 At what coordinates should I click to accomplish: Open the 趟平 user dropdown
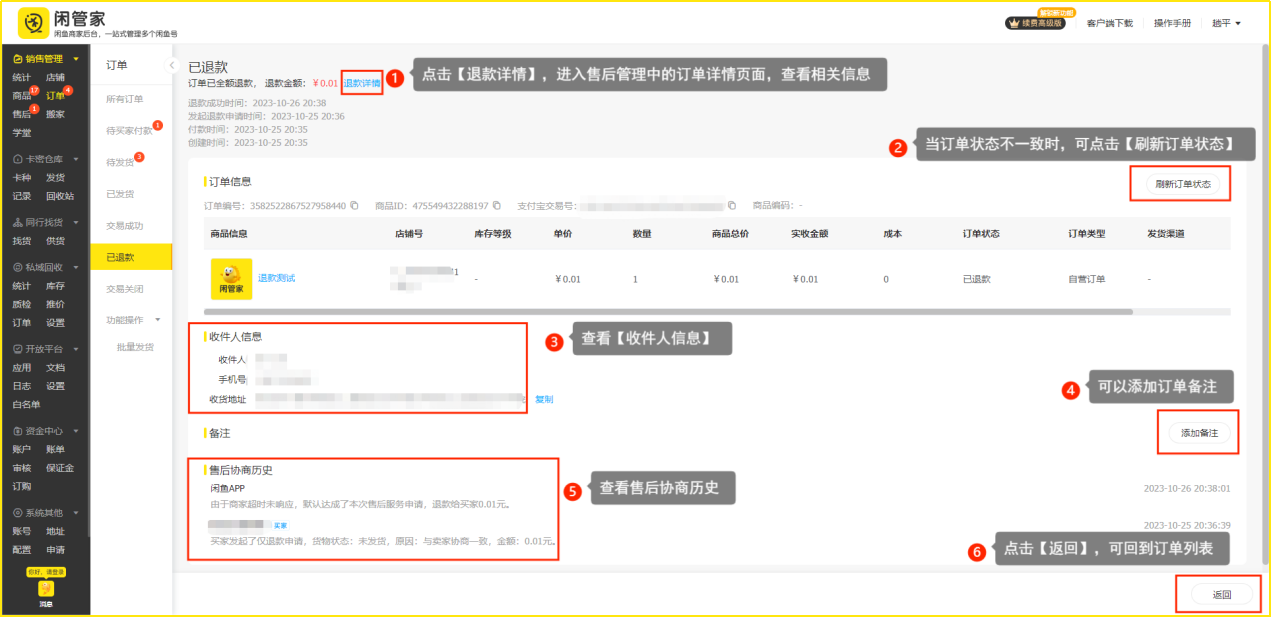click(x=1226, y=23)
